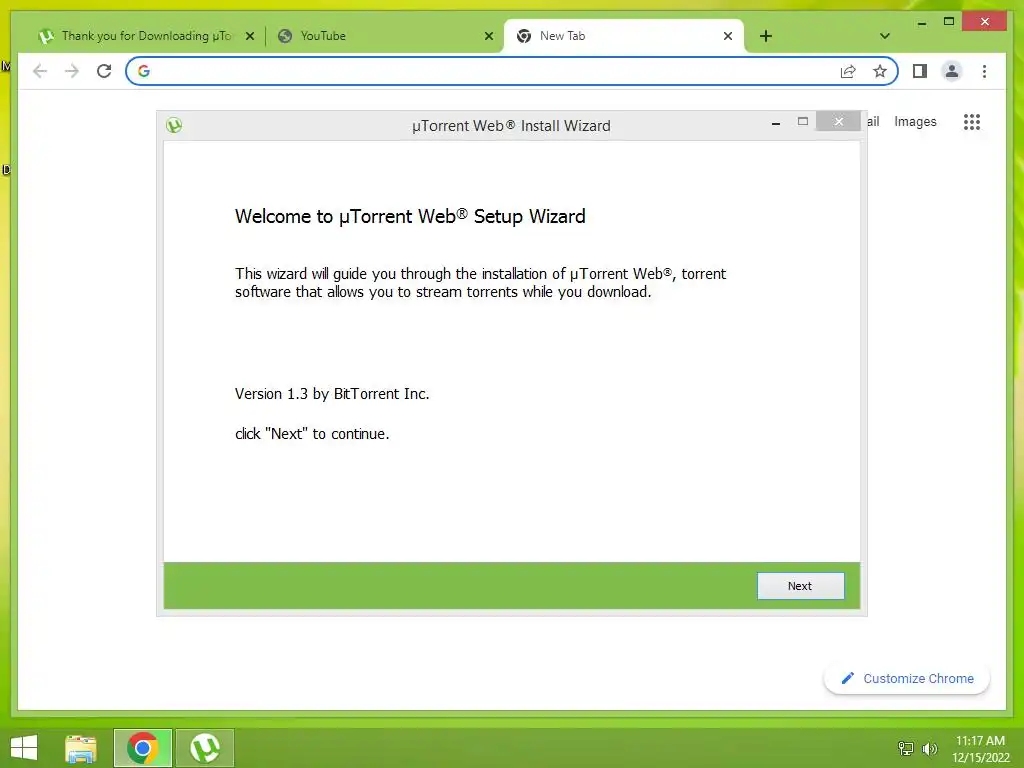Open the Google apps grid
The width and height of the screenshot is (1024, 768).
click(x=972, y=121)
